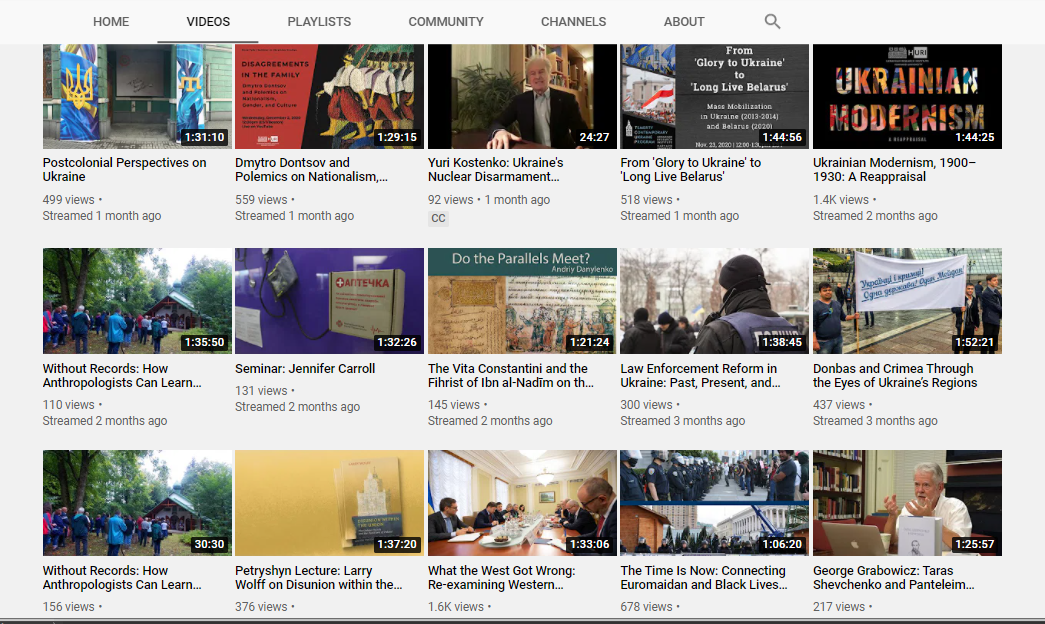
Task: Click Without Records title with 156 views
Action: 122,577
